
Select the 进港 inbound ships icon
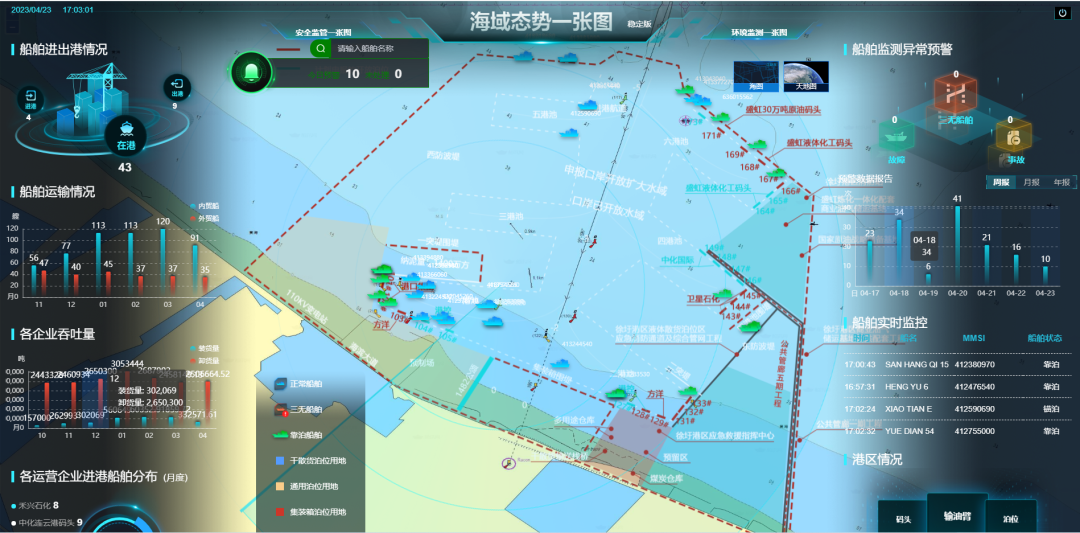pyautogui.click(x=29, y=98)
